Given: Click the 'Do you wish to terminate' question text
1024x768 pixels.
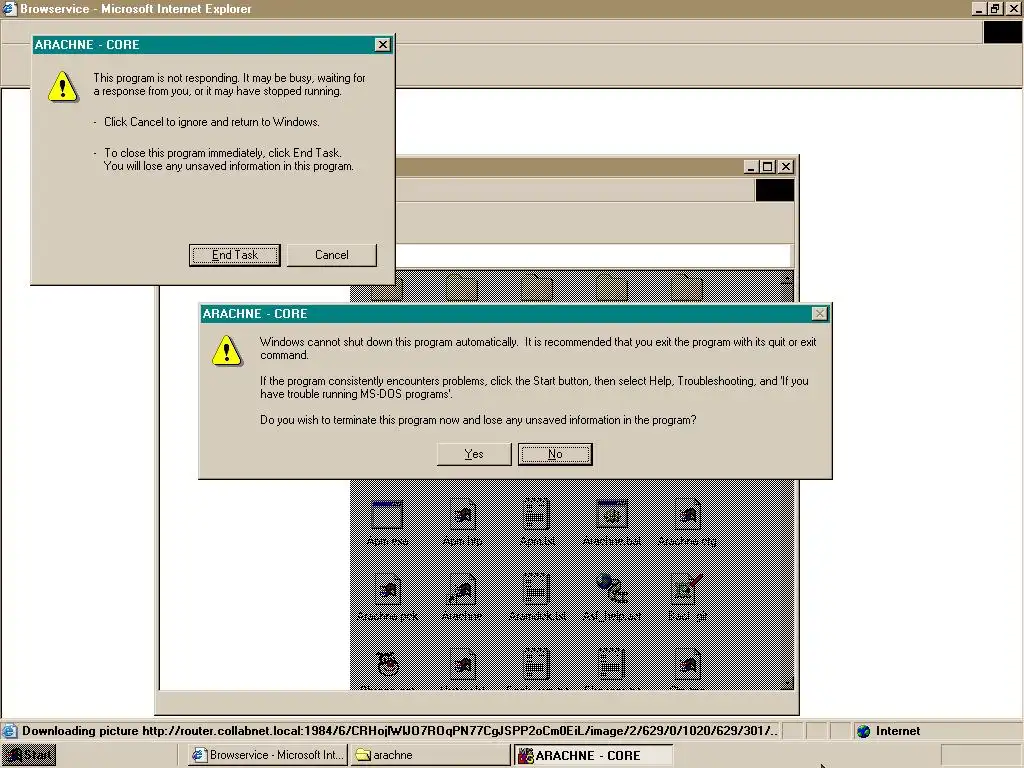Looking at the screenshot, I should point(478,420).
